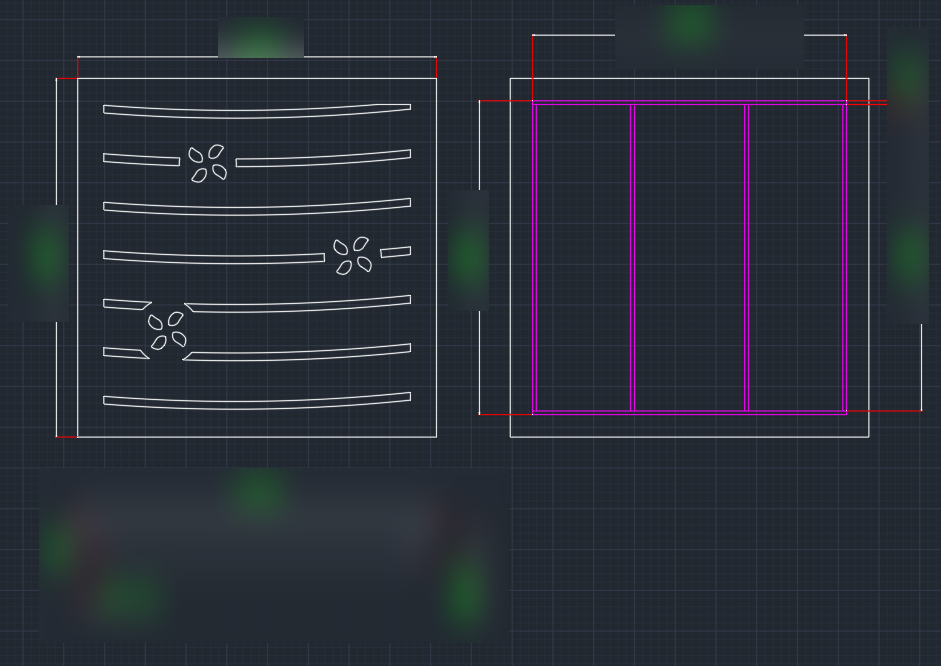This screenshot has height=666, width=941.
Task: Select the left magenta vertical divider
Action: tap(632, 257)
